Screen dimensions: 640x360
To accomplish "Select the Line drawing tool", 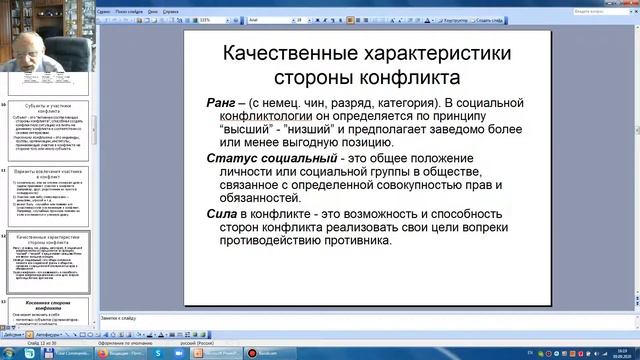I will [x=67, y=335].
